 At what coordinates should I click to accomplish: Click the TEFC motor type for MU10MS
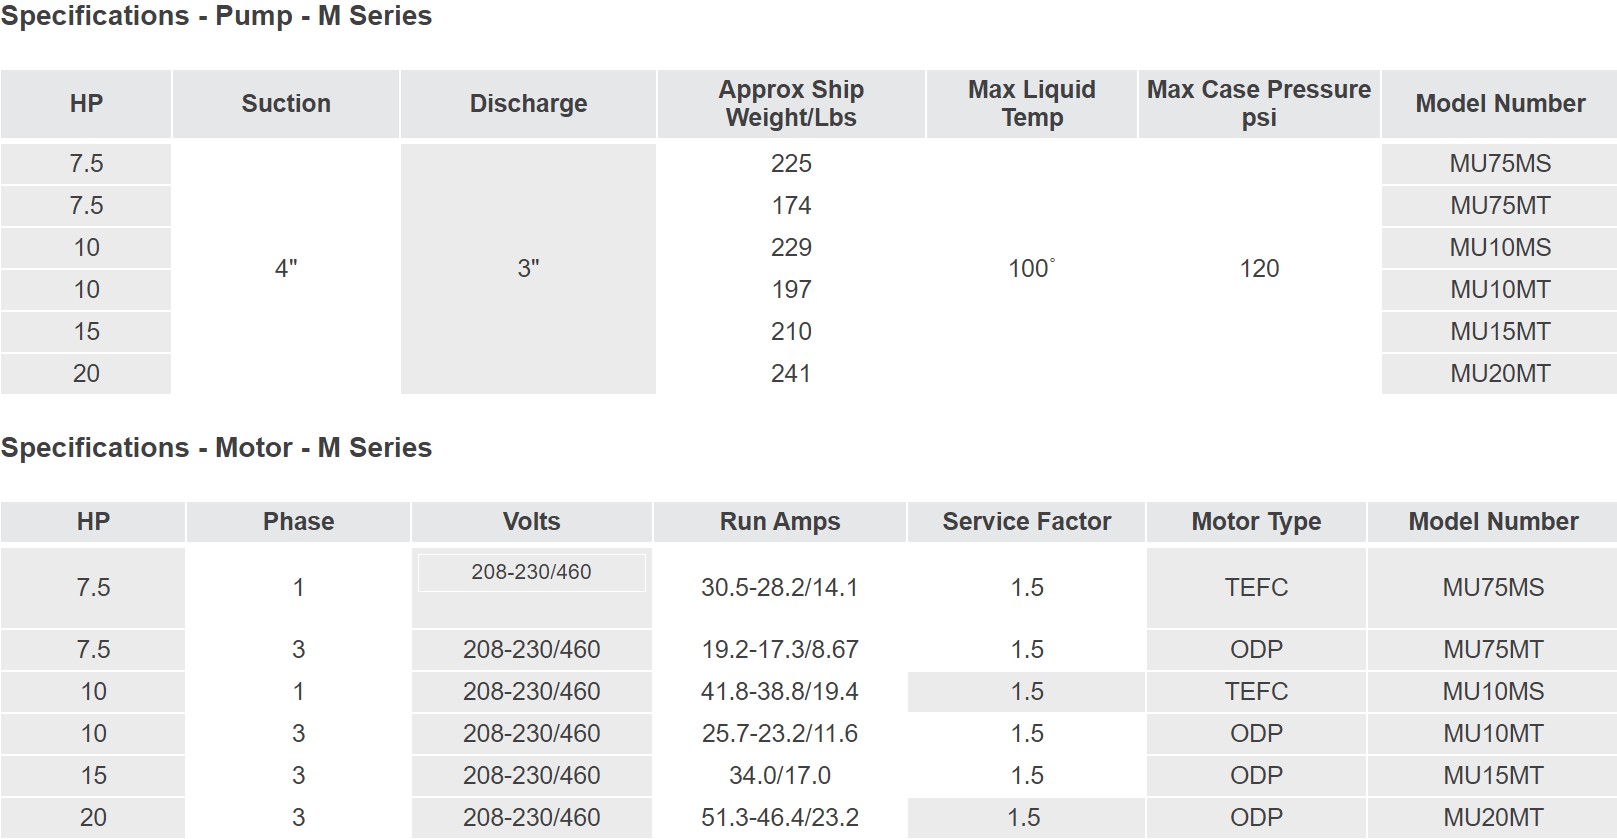(x=1256, y=691)
